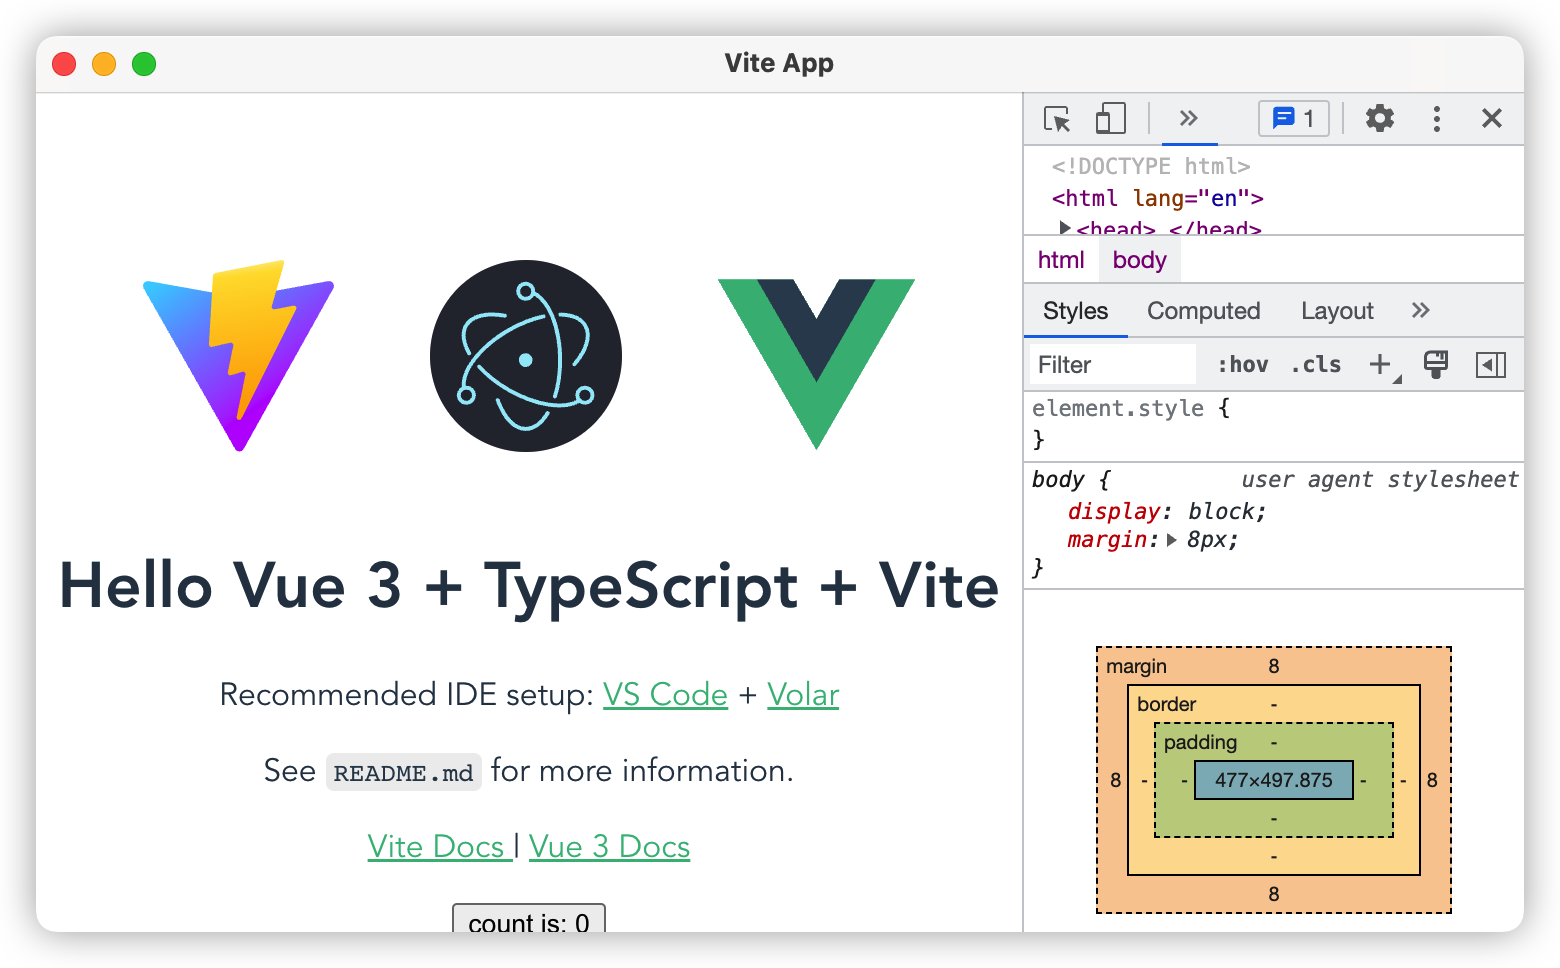
Task: Open the issues counter badge
Action: [x=1293, y=118]
